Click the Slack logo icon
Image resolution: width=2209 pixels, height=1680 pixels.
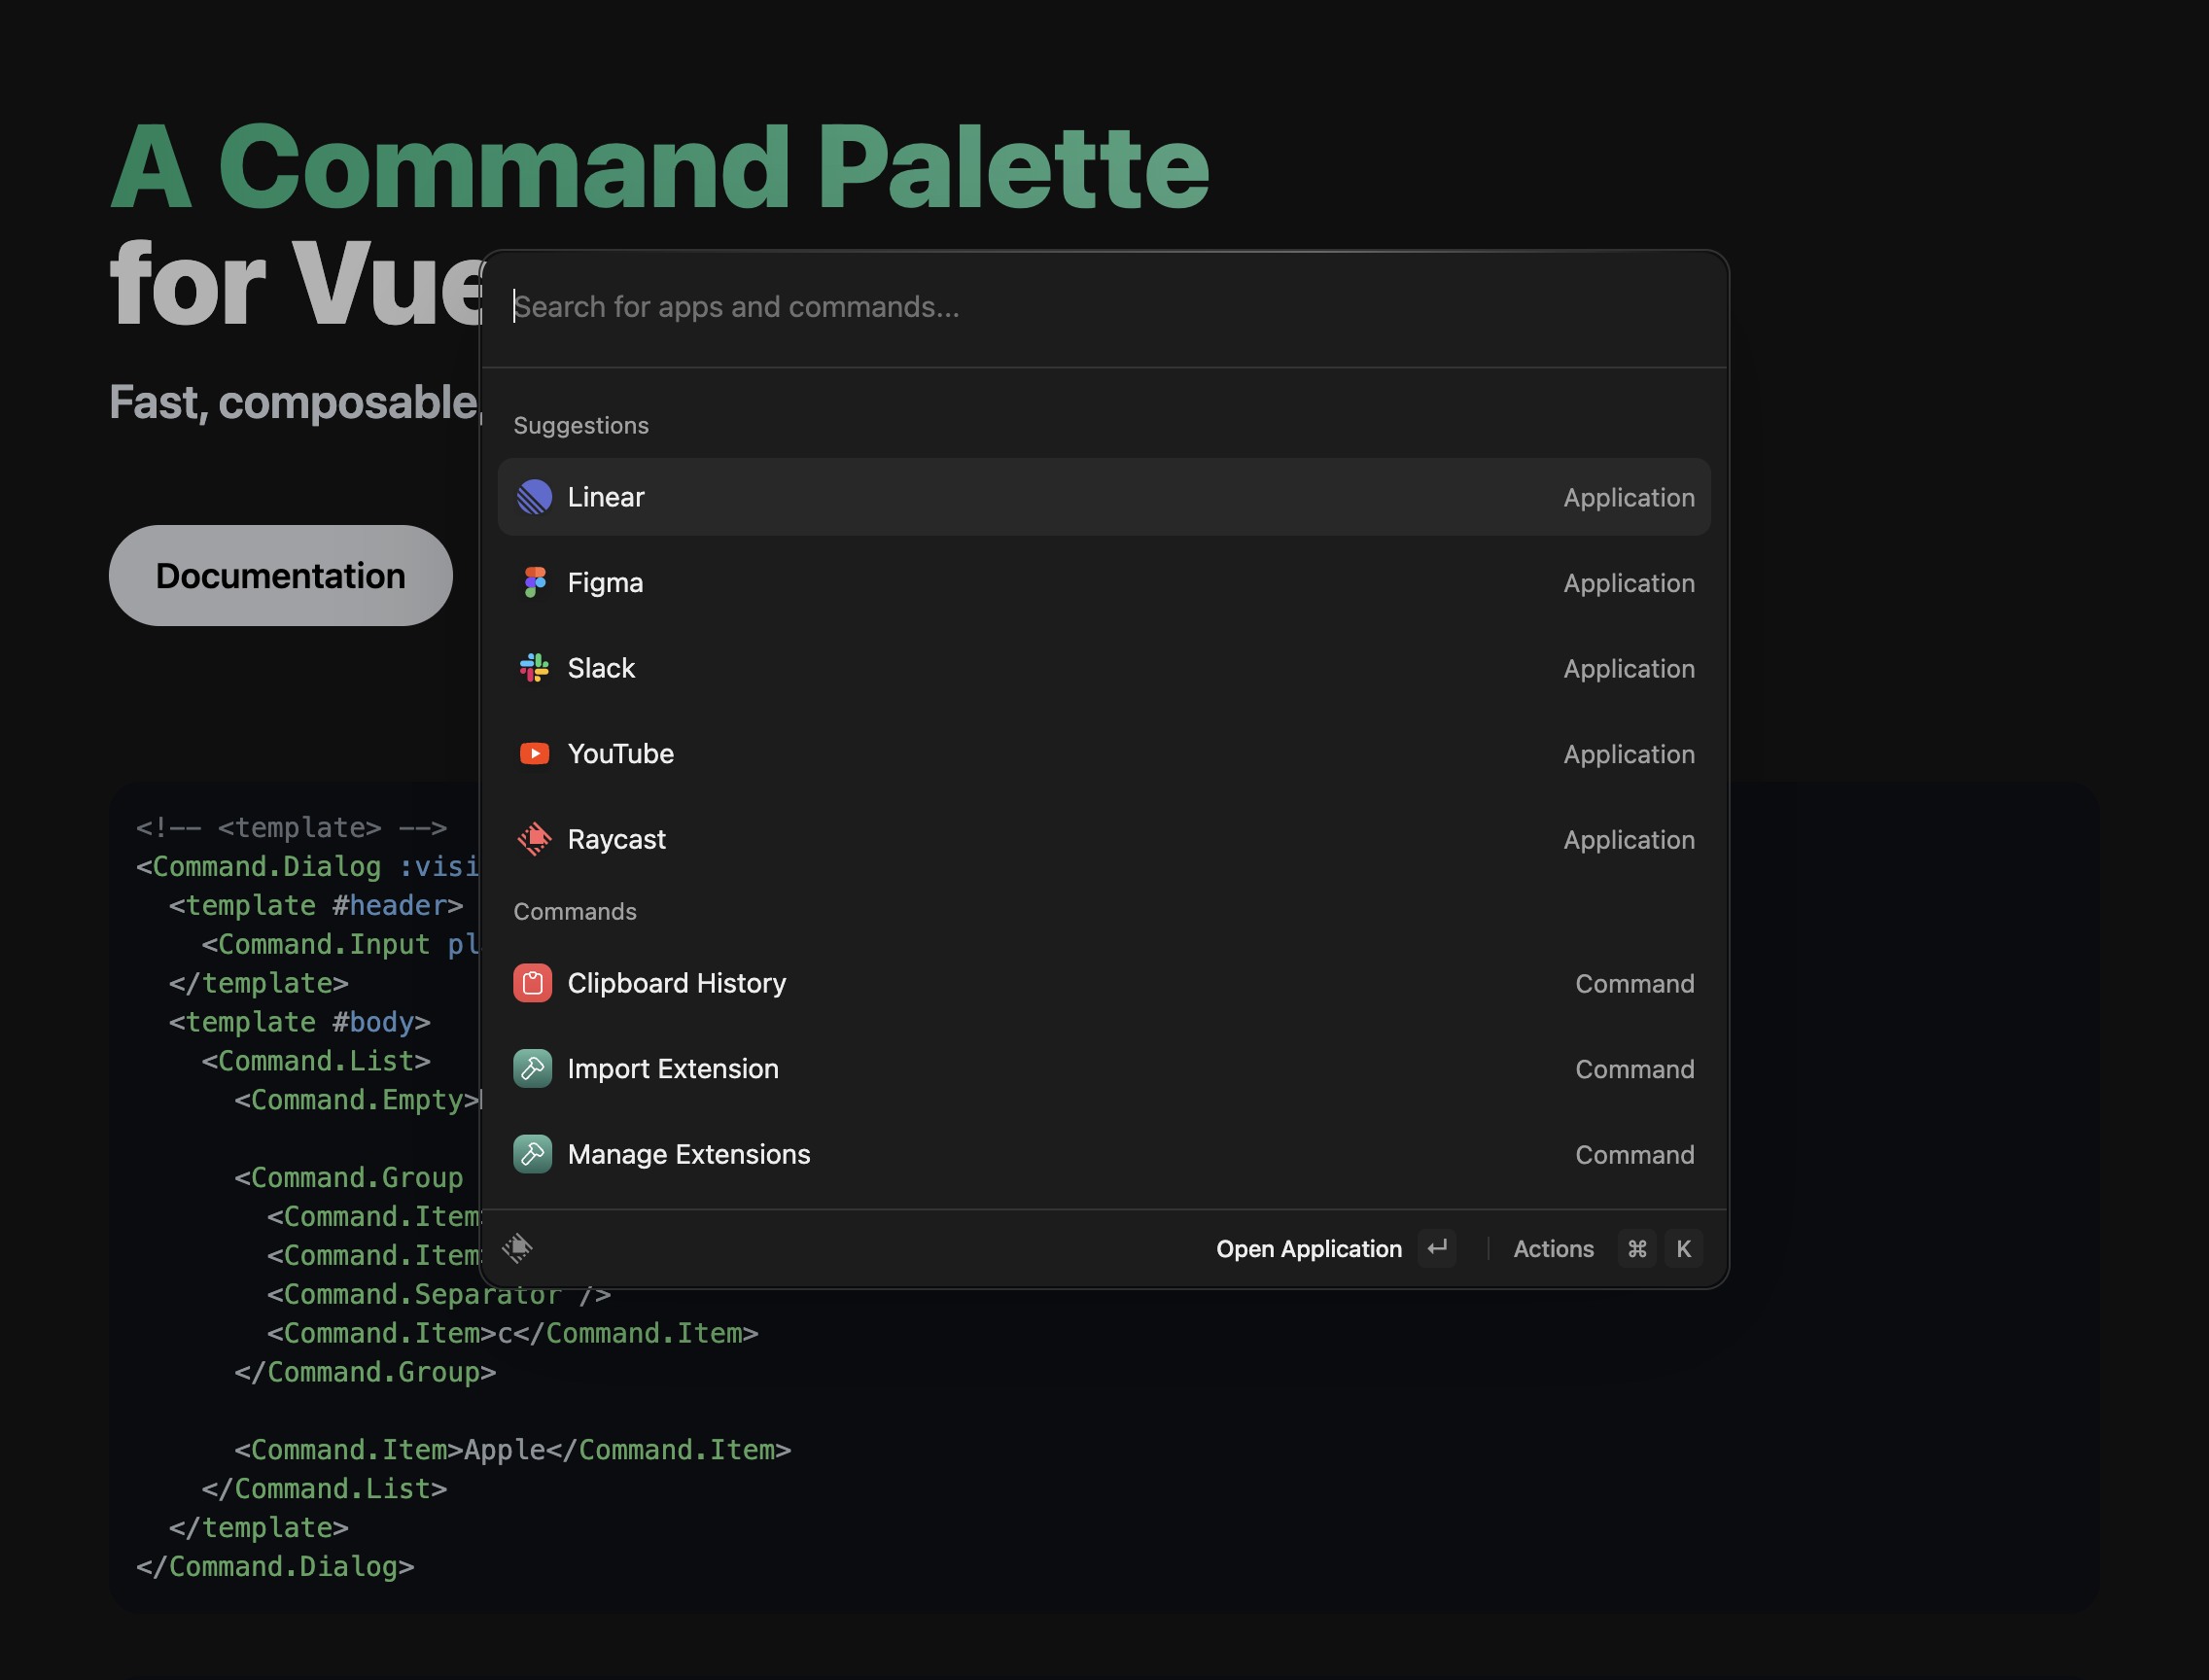pyautogui.click(x=534, y=668)
